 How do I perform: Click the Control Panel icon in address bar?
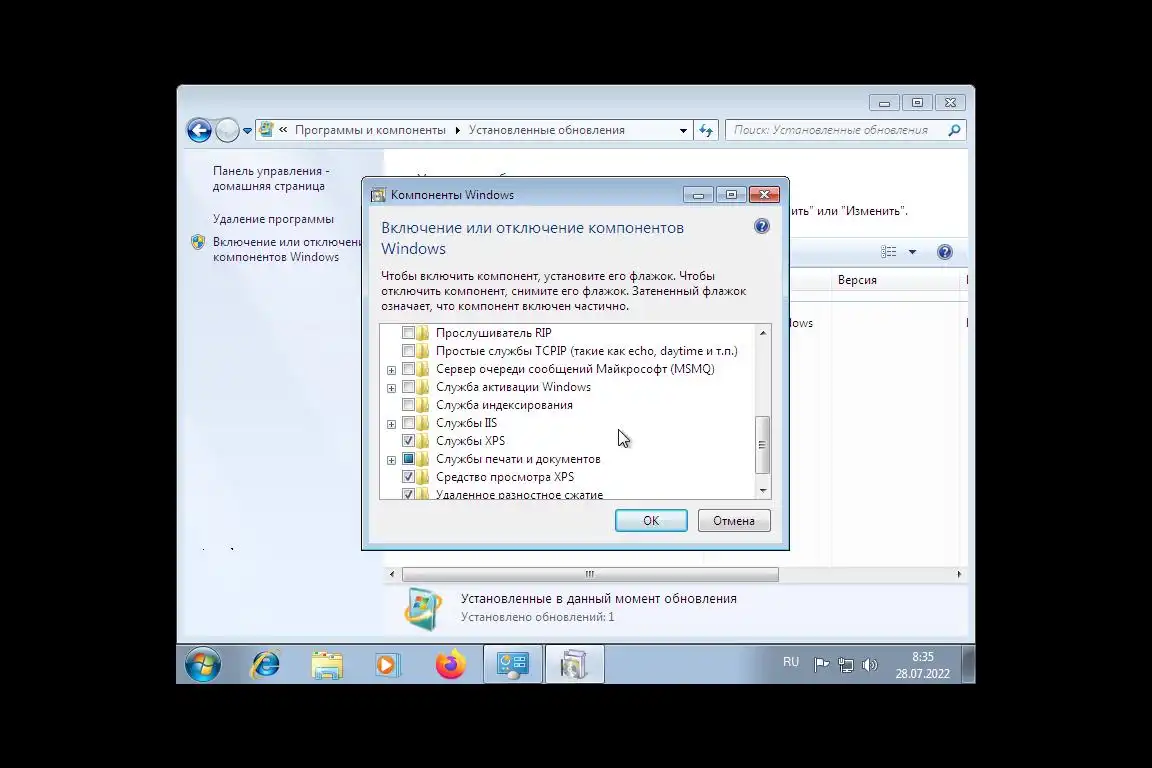tap(266, 129)
